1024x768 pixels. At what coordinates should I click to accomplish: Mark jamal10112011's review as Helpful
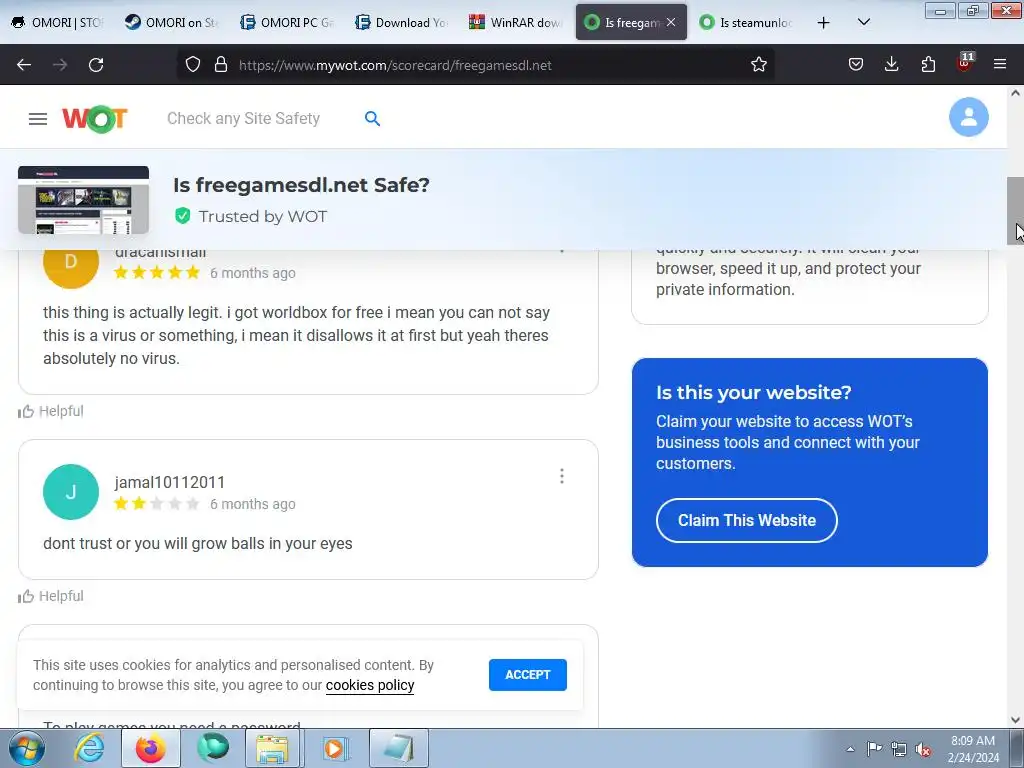[51, 596]
